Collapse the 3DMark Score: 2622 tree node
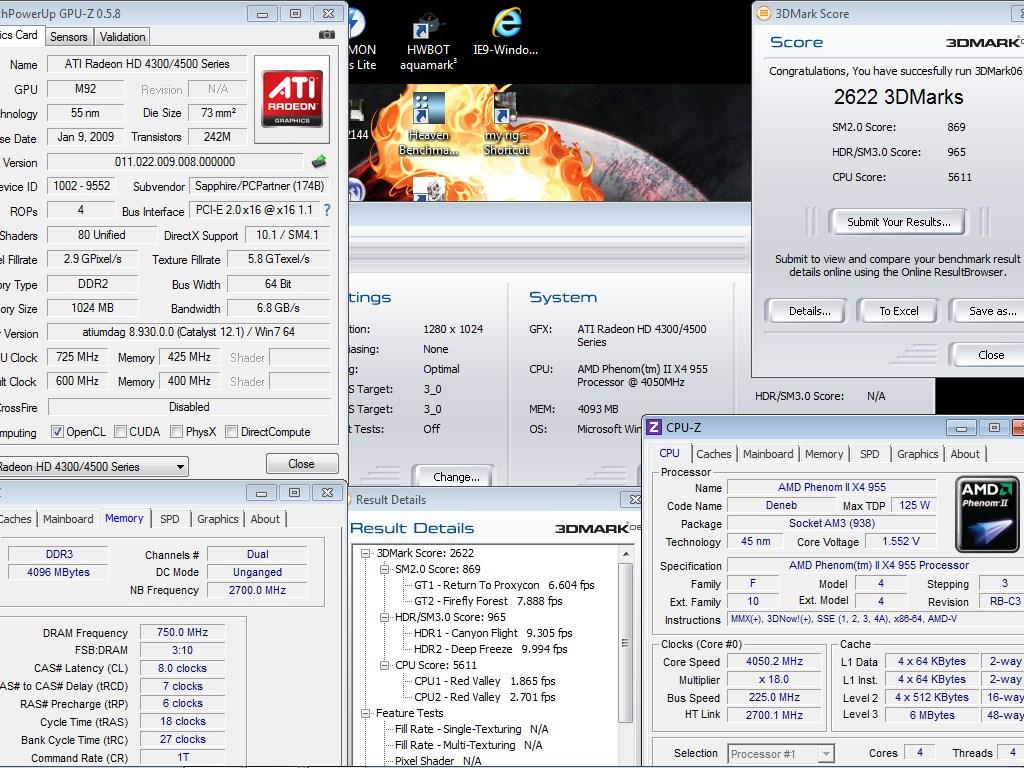This screenshot has height=768, width=1024. coord(366,553)
